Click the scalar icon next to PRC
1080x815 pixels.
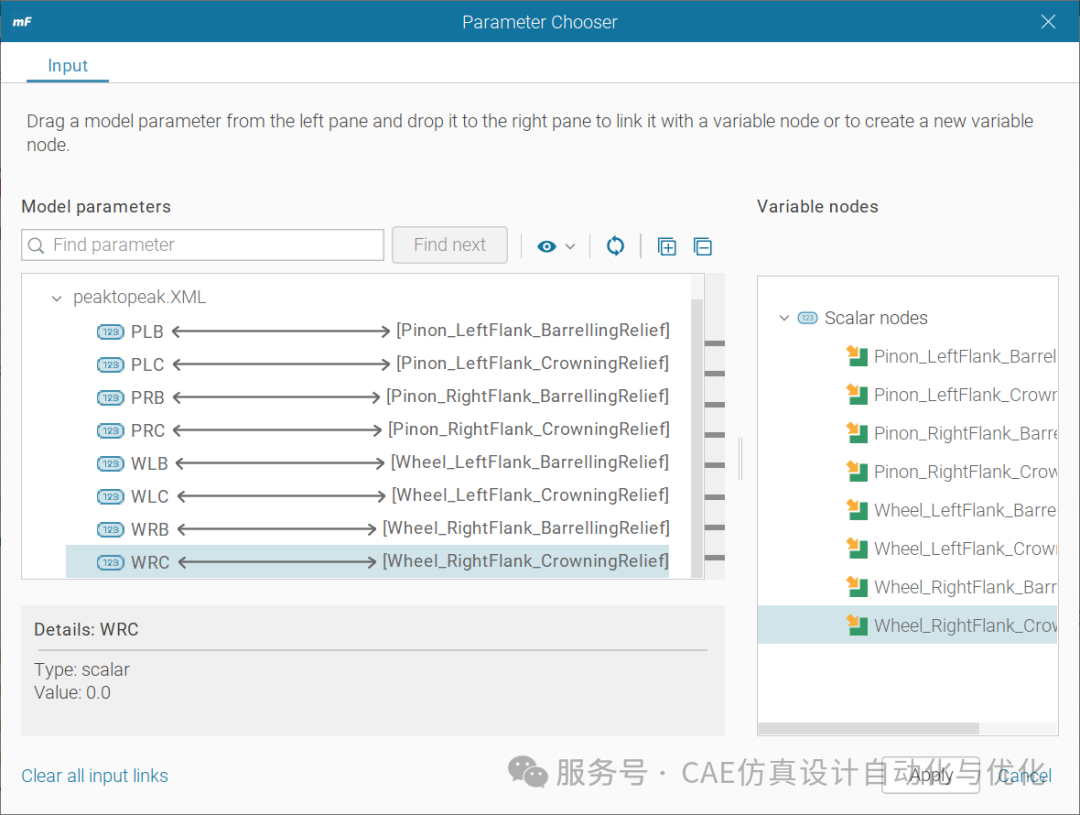[x=110, y=431]
